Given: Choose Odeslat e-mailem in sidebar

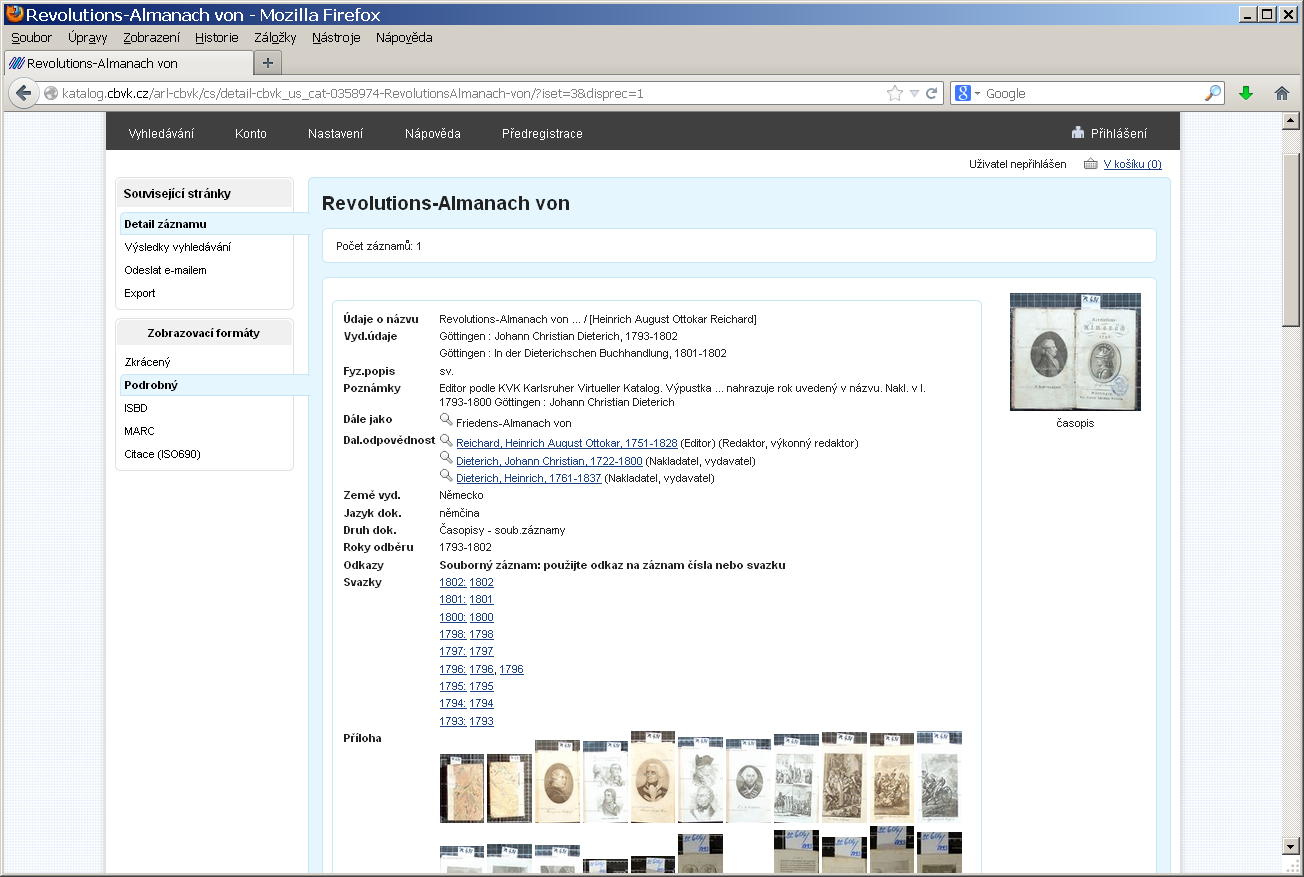Looking at the screenshot, I should pyautogui.click(x=165, y=270).
